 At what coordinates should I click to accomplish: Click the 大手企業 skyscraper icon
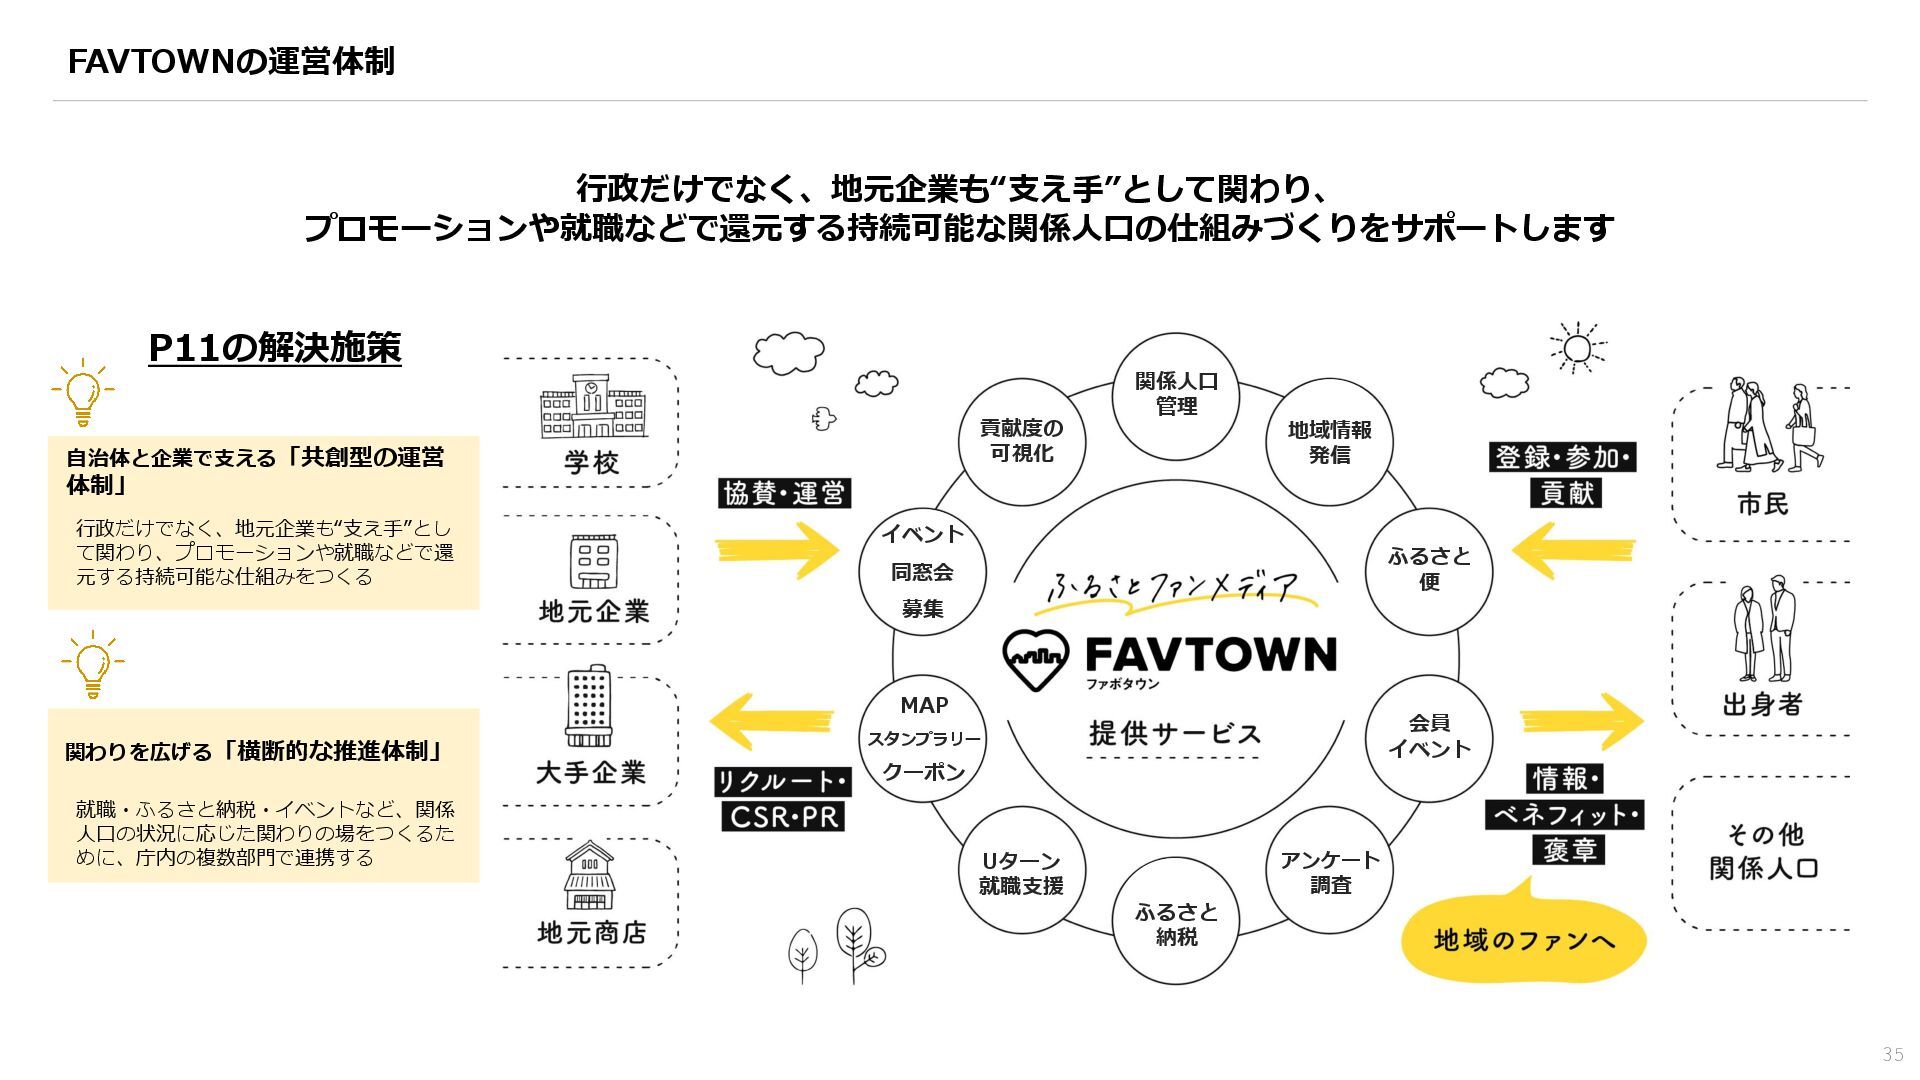[589, 707]
